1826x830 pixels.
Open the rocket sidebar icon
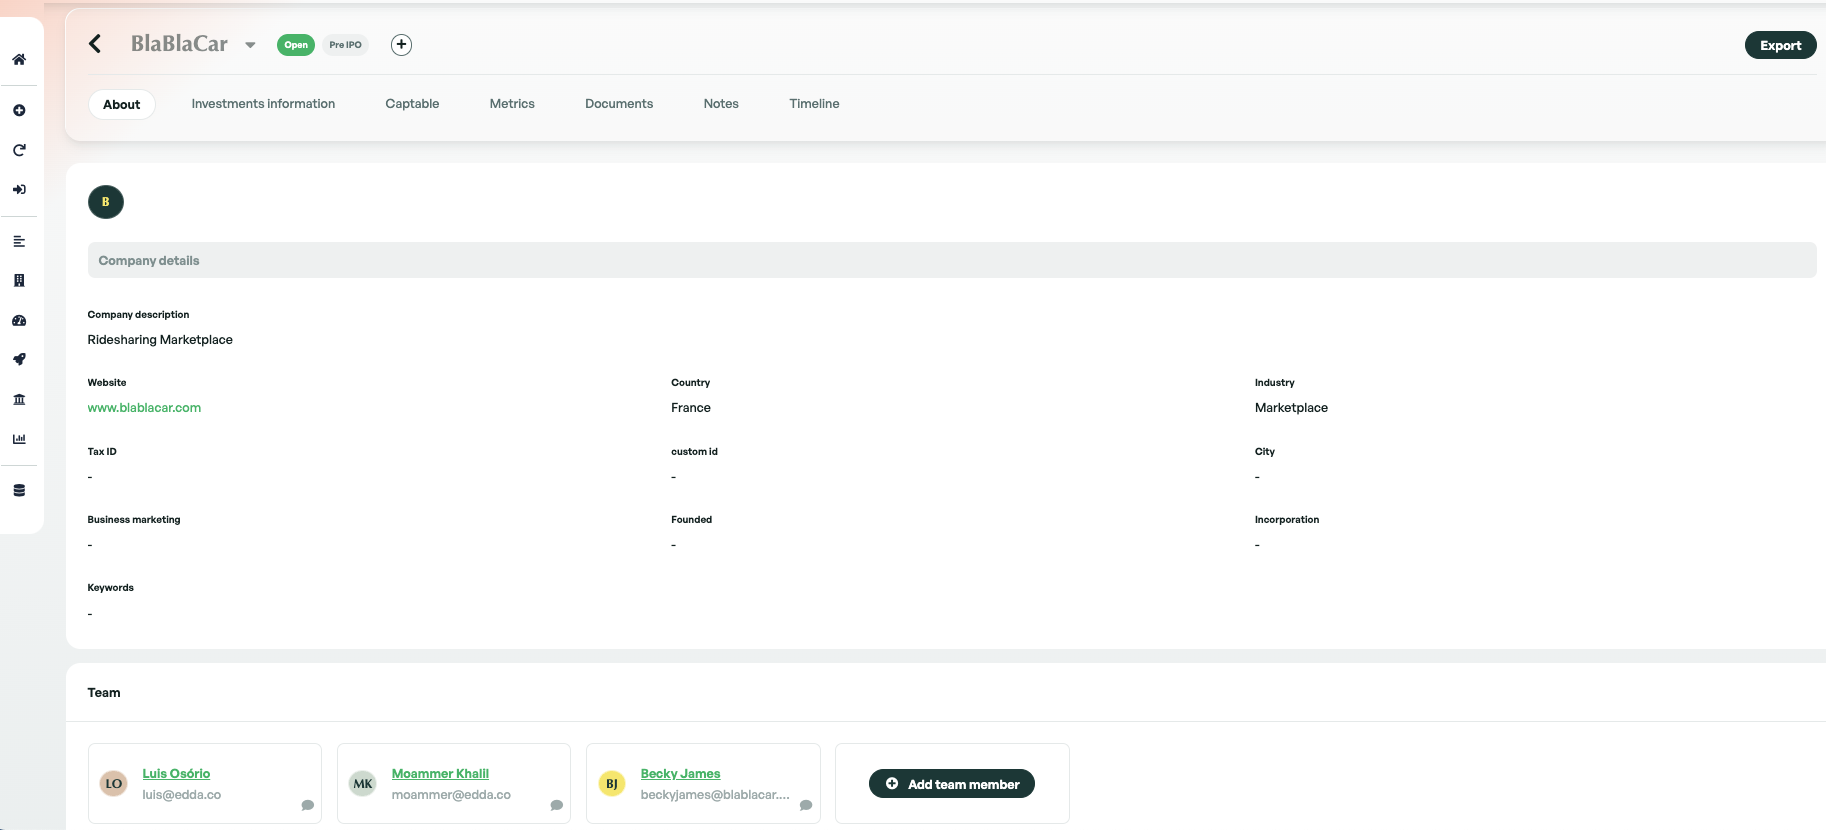click(x=19, y=359)
